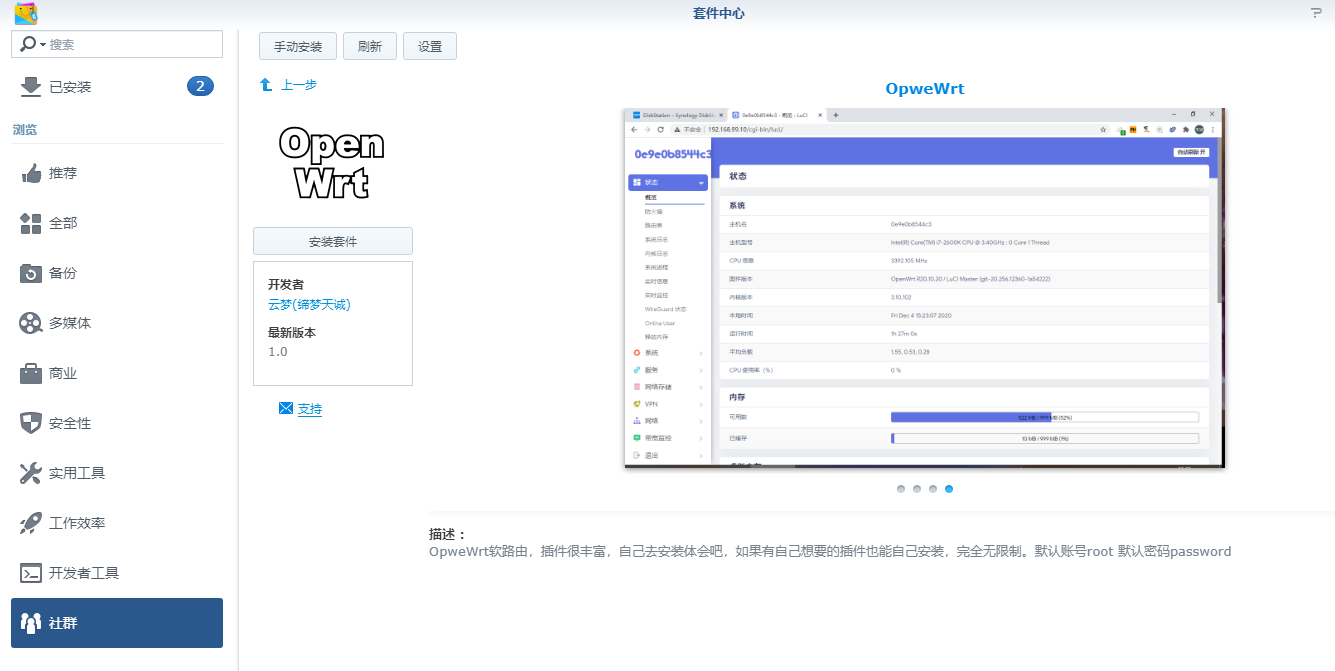Image resolution: width=1335 pixels, height=671 pixels.
Task: Select the 已安装 (Installed) sidebar icon
Action: (30, 87)
